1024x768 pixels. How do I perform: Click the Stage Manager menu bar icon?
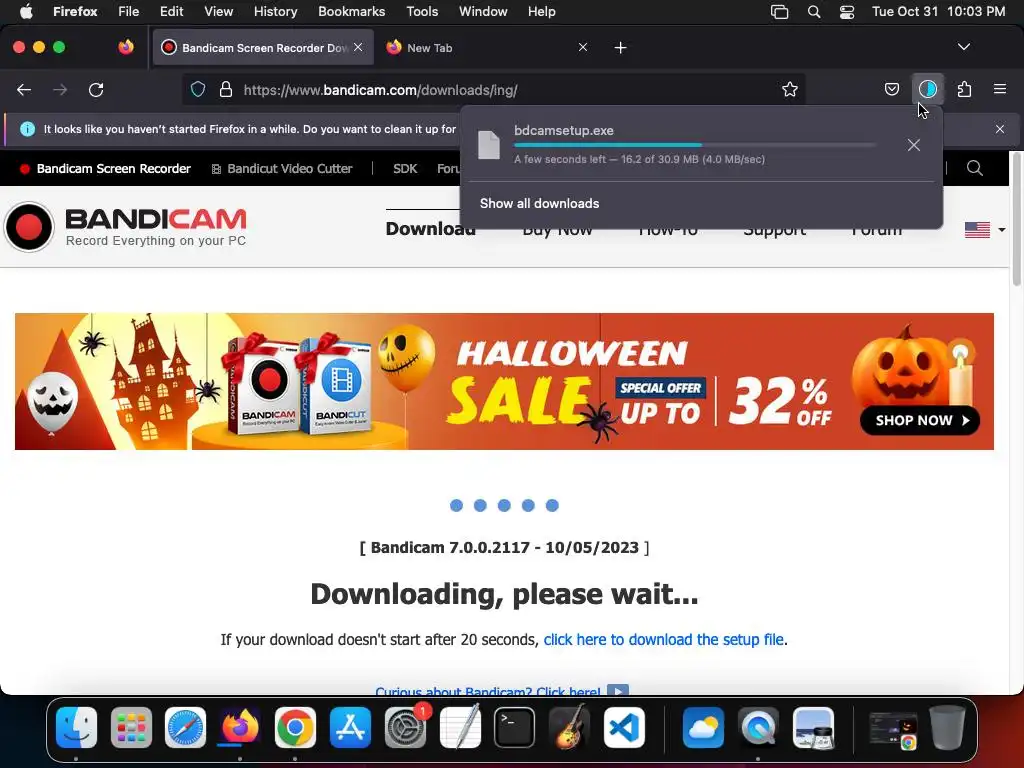(x=780, y=12)
